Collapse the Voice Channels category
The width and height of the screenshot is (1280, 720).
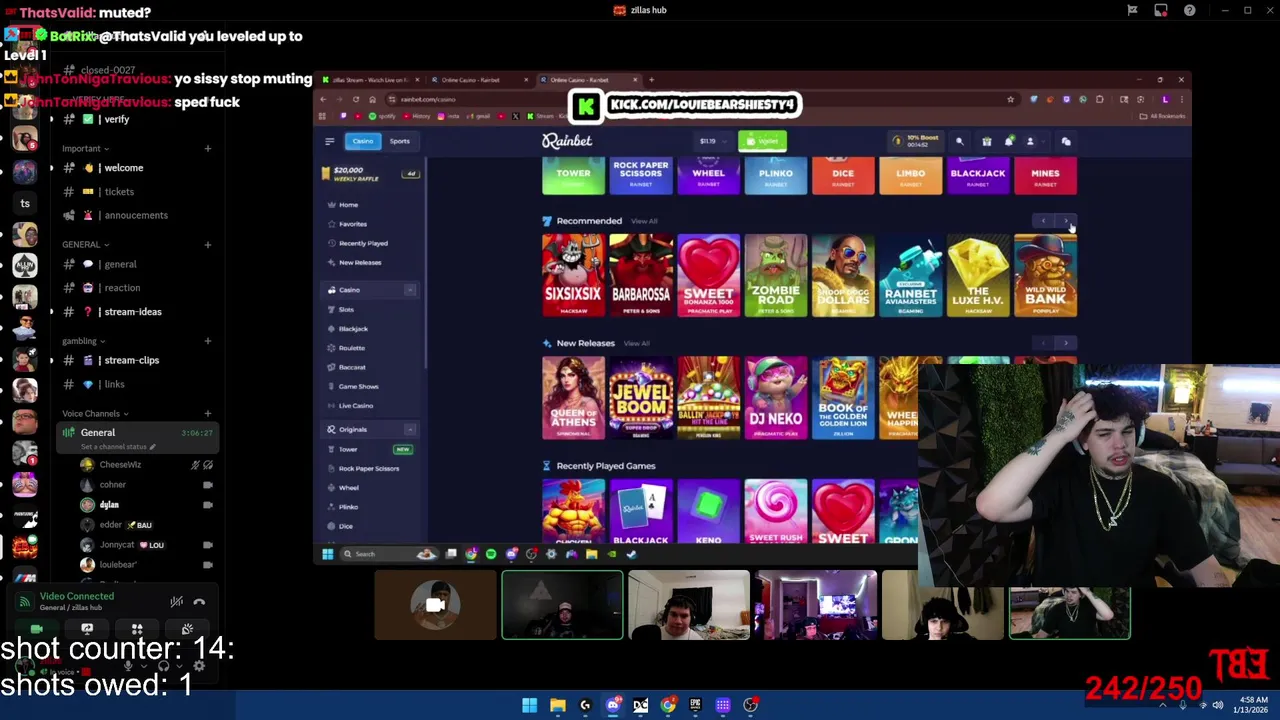tap(96, 414)
